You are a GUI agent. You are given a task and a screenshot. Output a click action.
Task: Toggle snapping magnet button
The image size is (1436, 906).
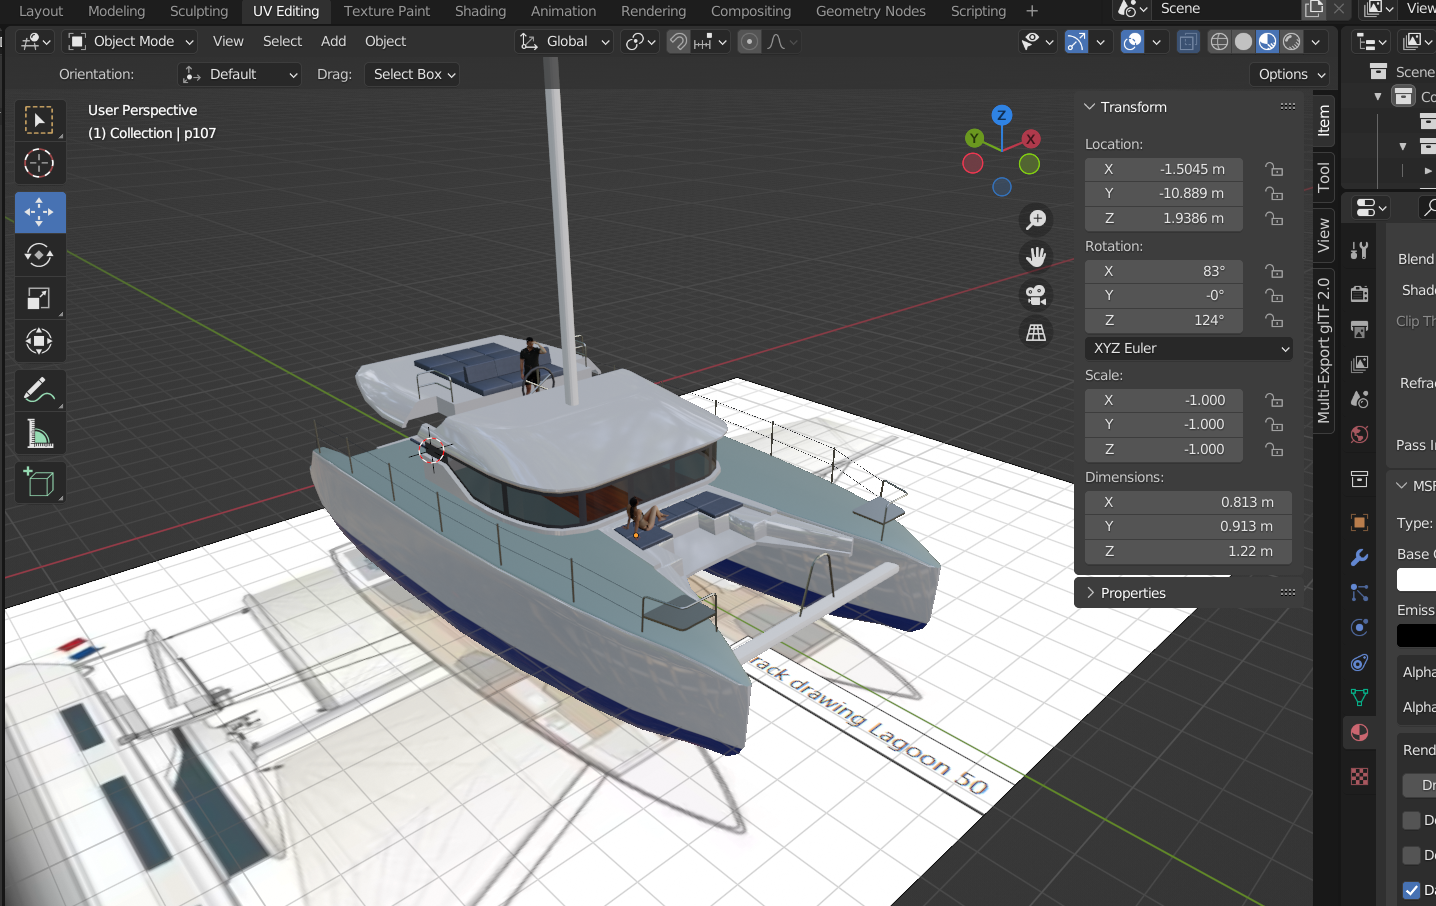click(x=678, y=42)
